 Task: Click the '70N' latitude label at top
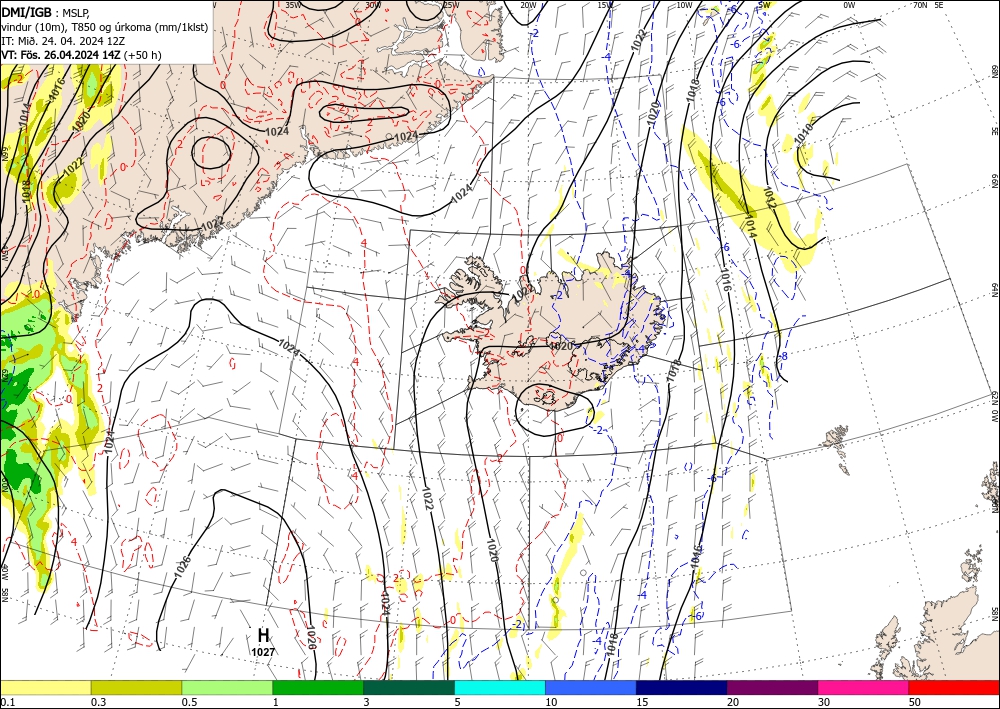920,5
